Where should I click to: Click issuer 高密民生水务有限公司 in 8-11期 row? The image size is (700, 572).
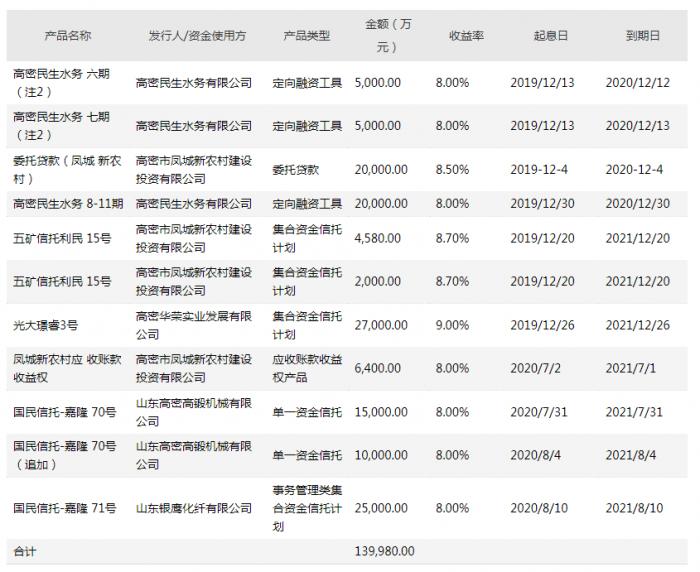(x=194, y=204)
